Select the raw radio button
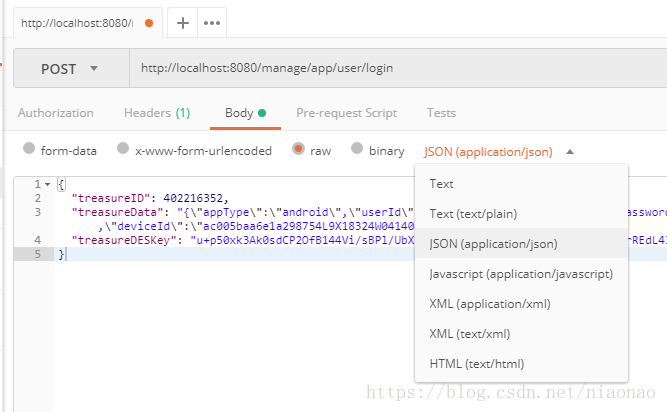667x412 pixels. pos(298,149)
